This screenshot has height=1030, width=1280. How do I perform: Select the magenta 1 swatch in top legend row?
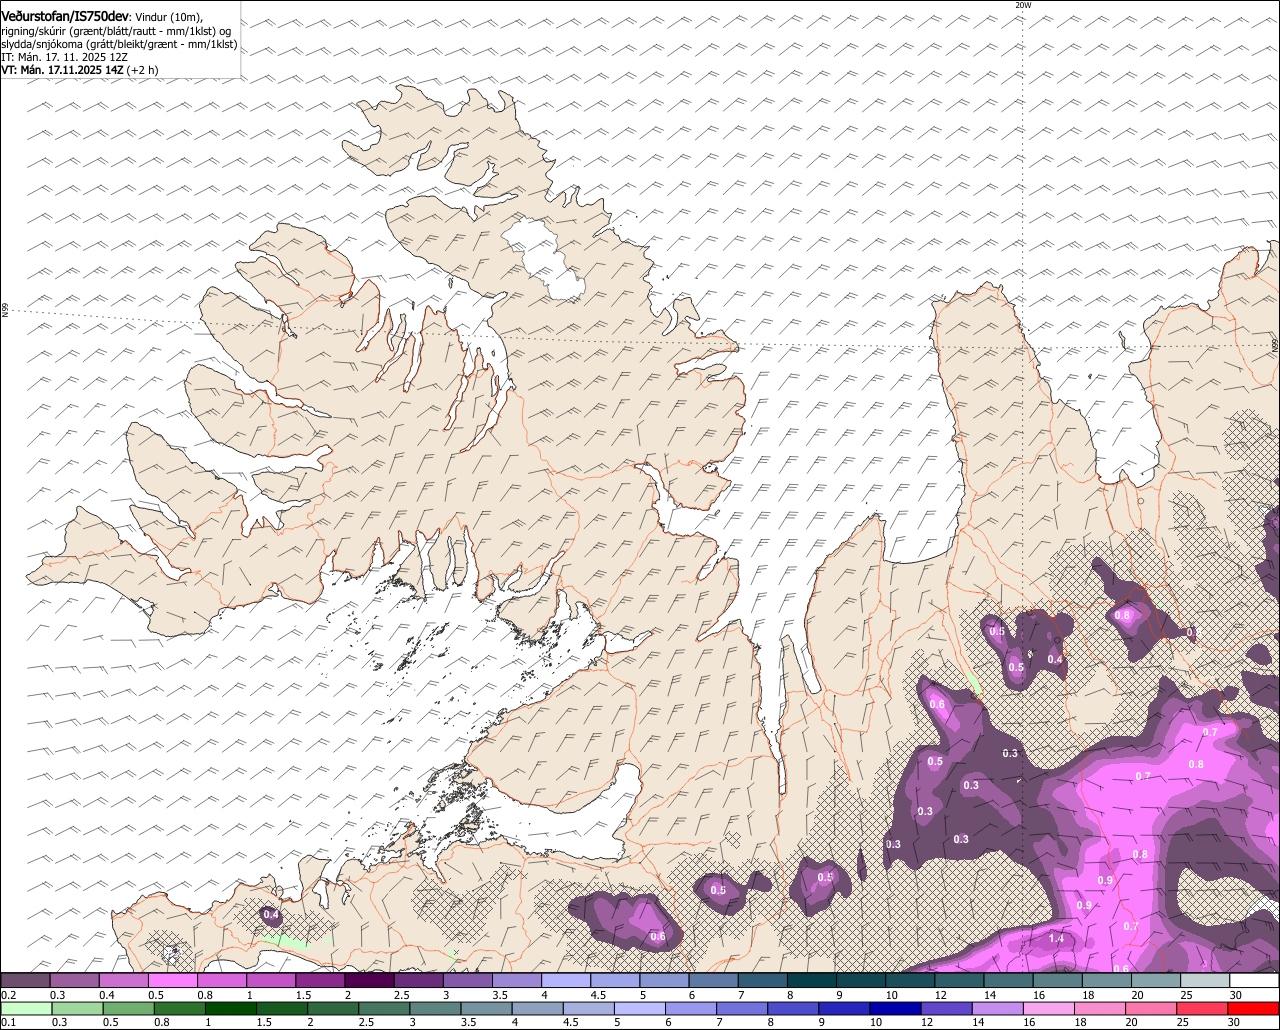pyautogui.click(x=271, y=980)
